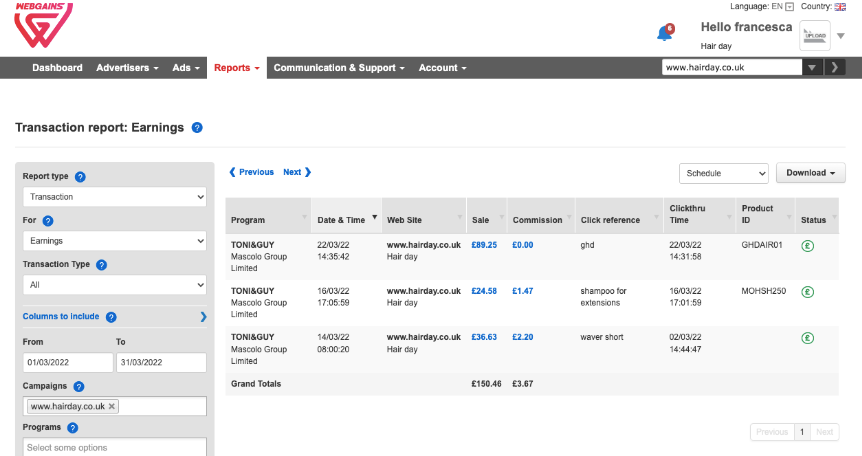This screenshot has width=862, height=456.
Task: Open the Ads menu
Action: click(186, 68)
